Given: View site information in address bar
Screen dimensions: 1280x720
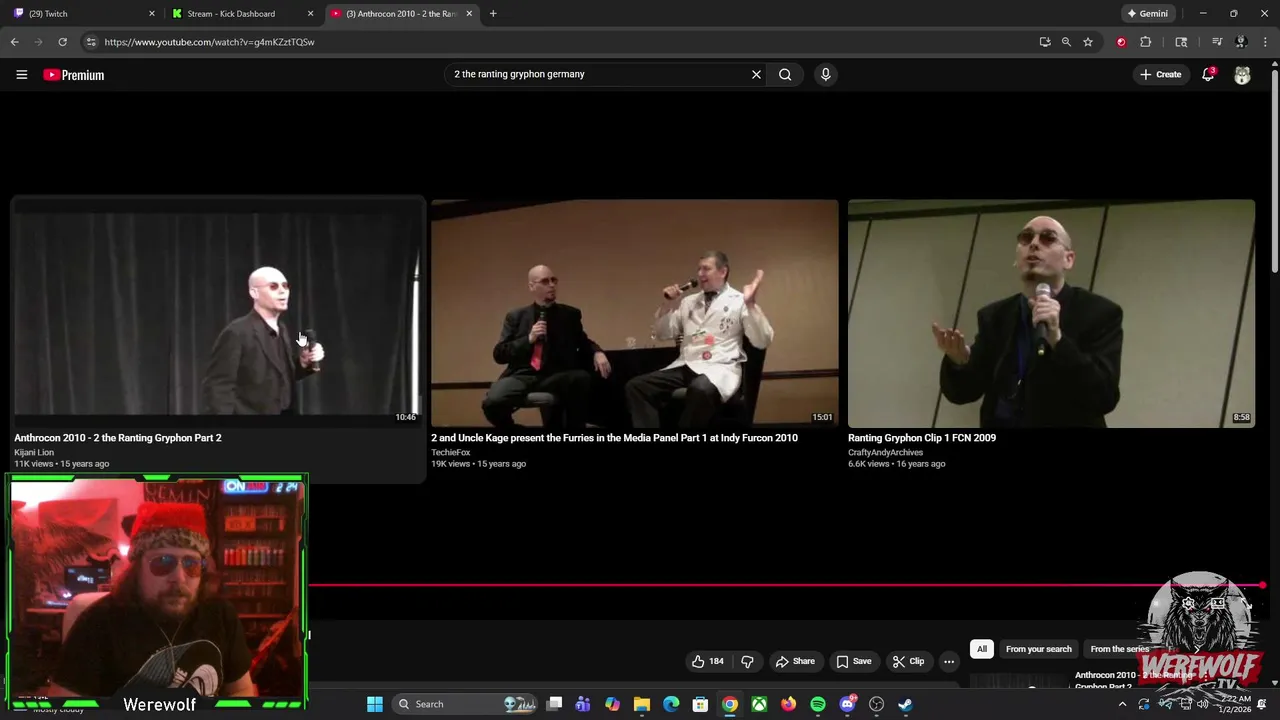Looking at the screenshot, I should point(91,42).
